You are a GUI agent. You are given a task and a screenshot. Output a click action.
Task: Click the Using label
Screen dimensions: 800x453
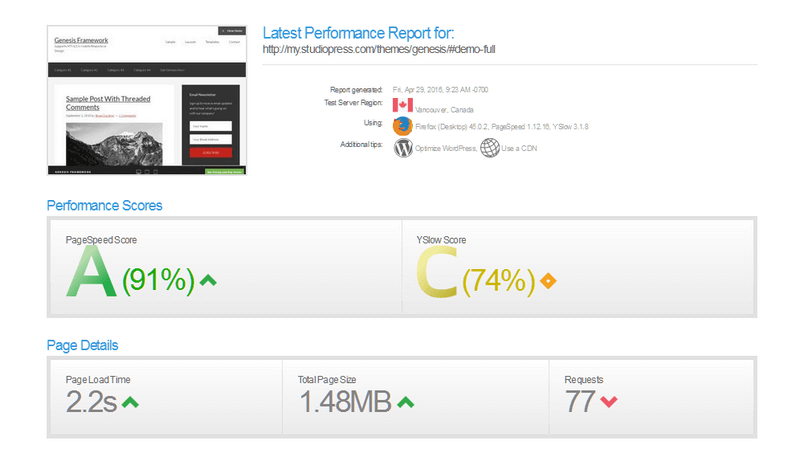pyautogui.click(x=373, y=123)
